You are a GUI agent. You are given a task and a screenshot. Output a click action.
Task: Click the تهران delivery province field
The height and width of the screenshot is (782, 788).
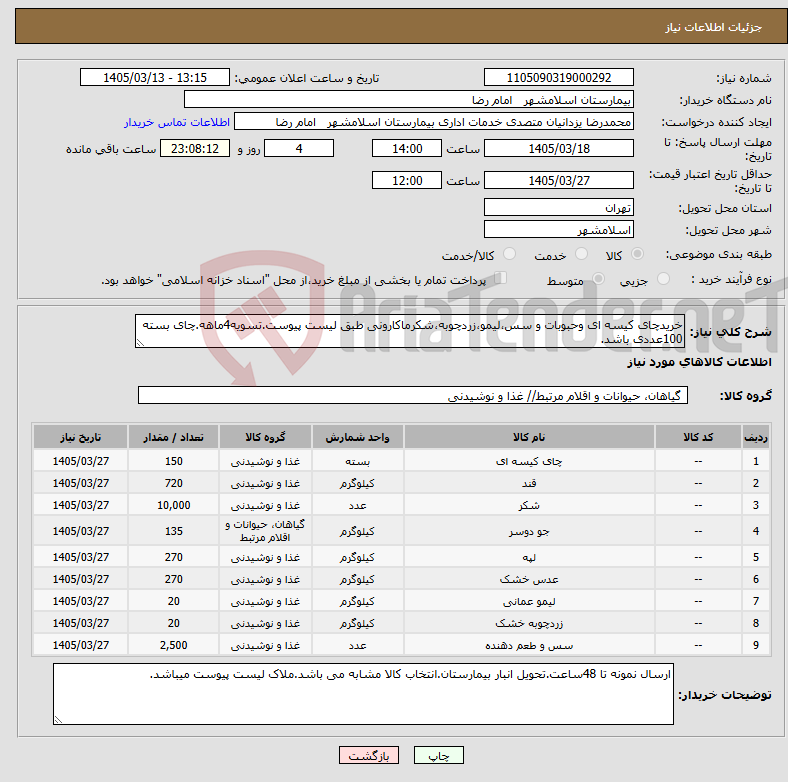558,207
